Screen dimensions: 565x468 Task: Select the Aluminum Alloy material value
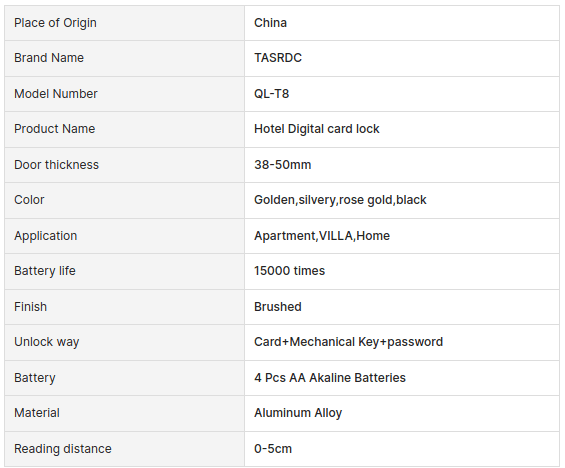[298, 413]
